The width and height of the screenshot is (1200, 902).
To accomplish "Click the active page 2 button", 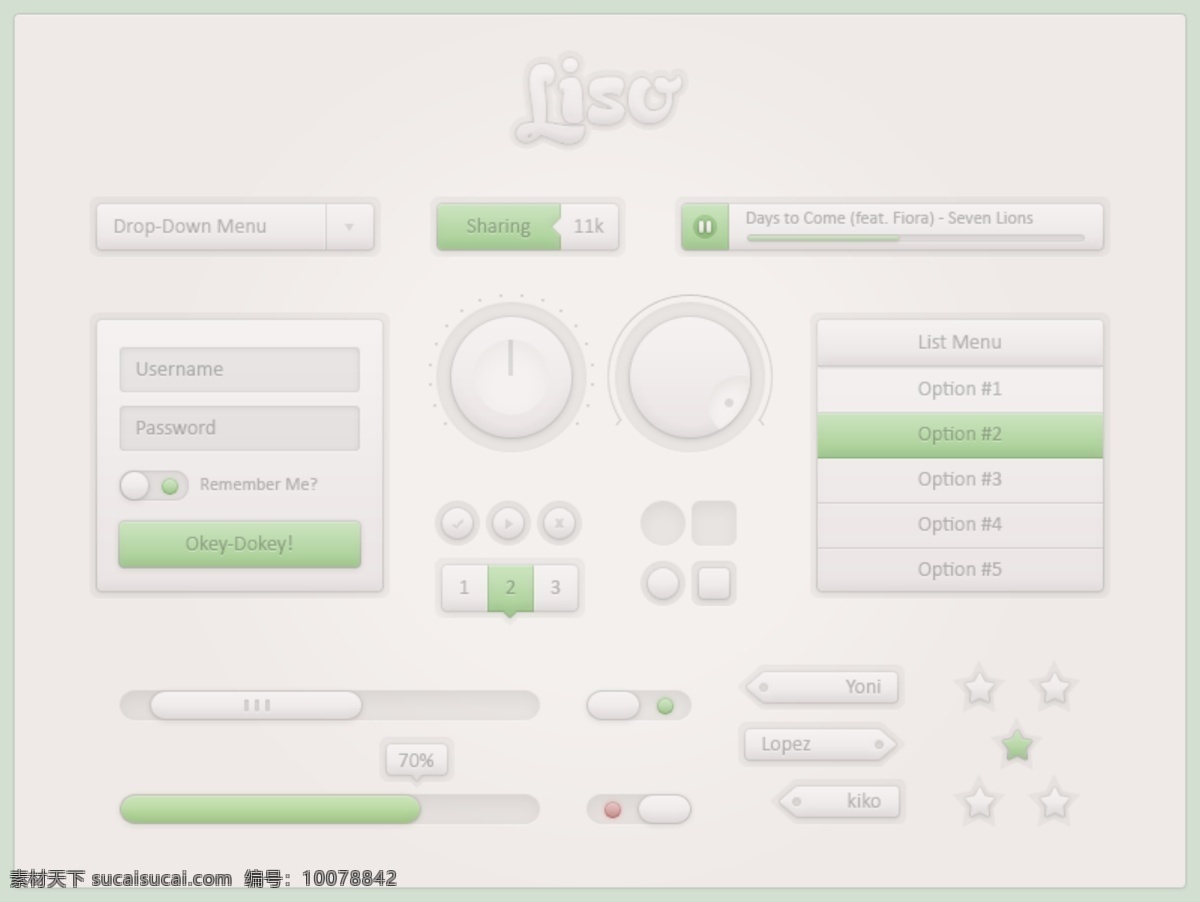I will [510, 588].
